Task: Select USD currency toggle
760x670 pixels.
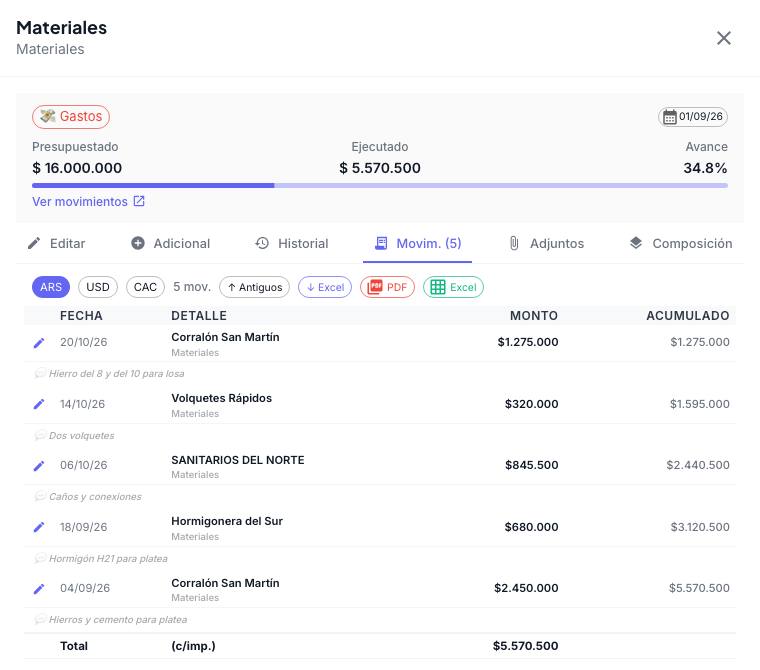Action: [97, 287]
